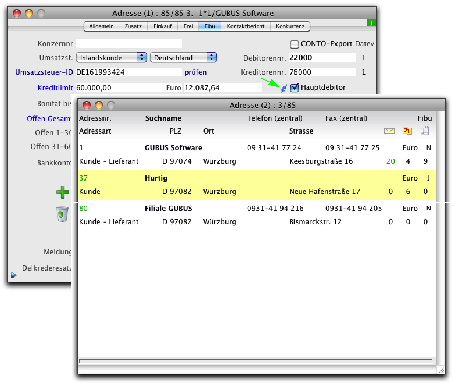Click the Konzernnr. input field

click(x=129, y=43)
